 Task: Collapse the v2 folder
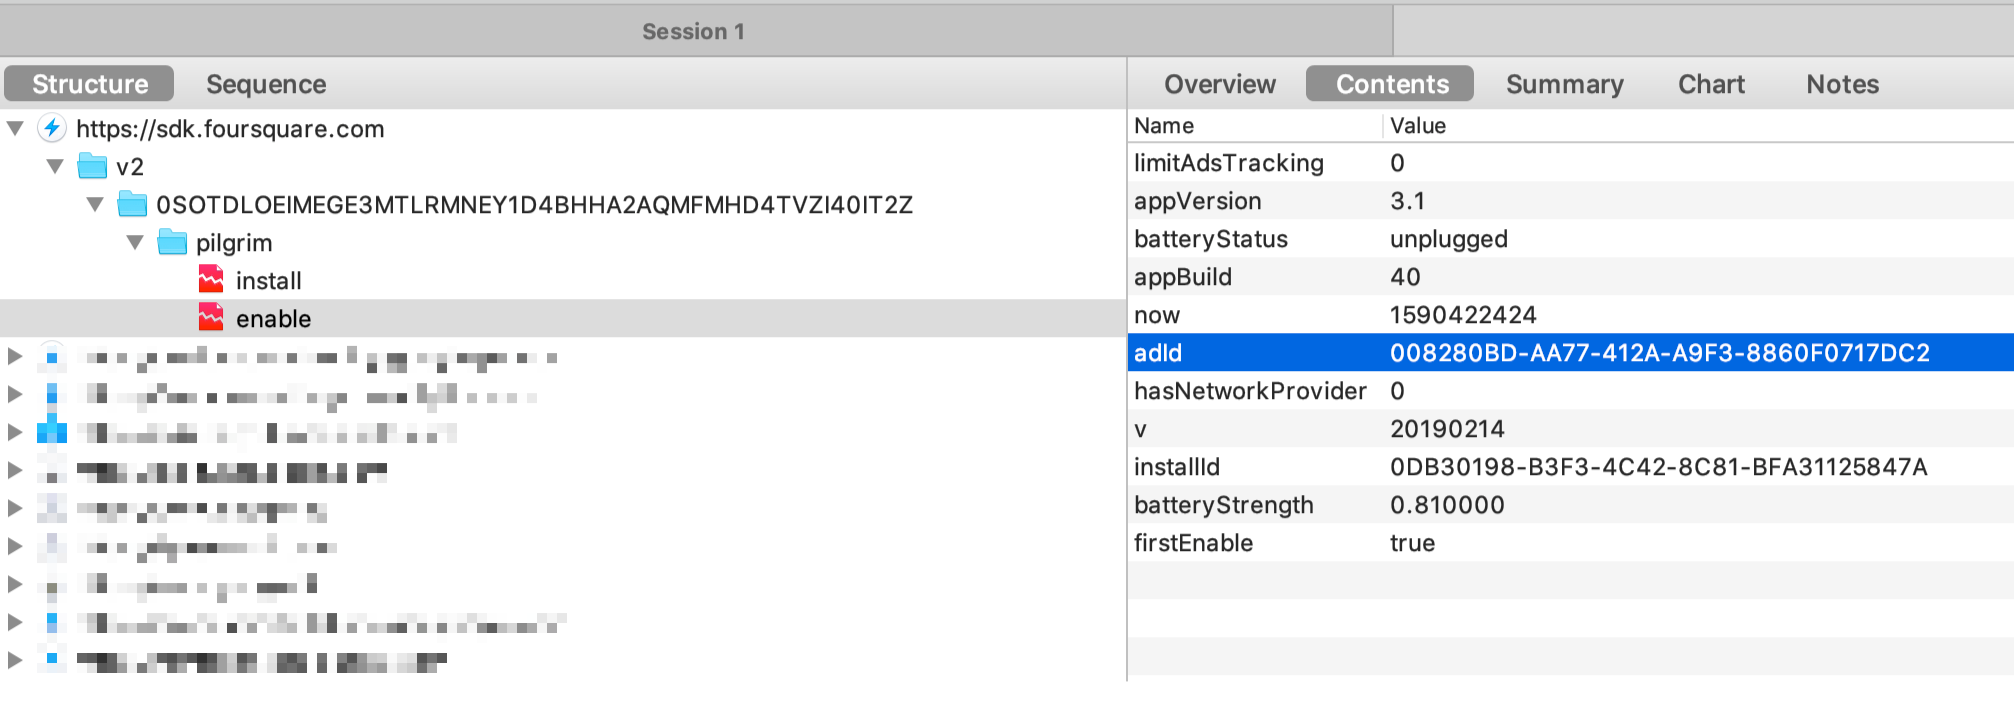55,166
